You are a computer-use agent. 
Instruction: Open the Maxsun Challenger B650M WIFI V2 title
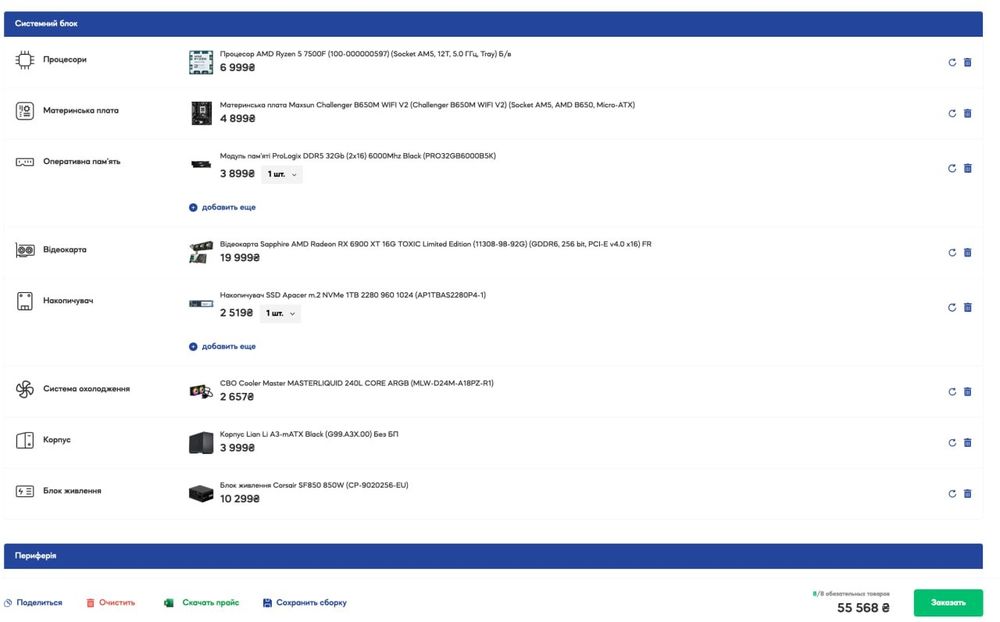[x=427, y=105]
